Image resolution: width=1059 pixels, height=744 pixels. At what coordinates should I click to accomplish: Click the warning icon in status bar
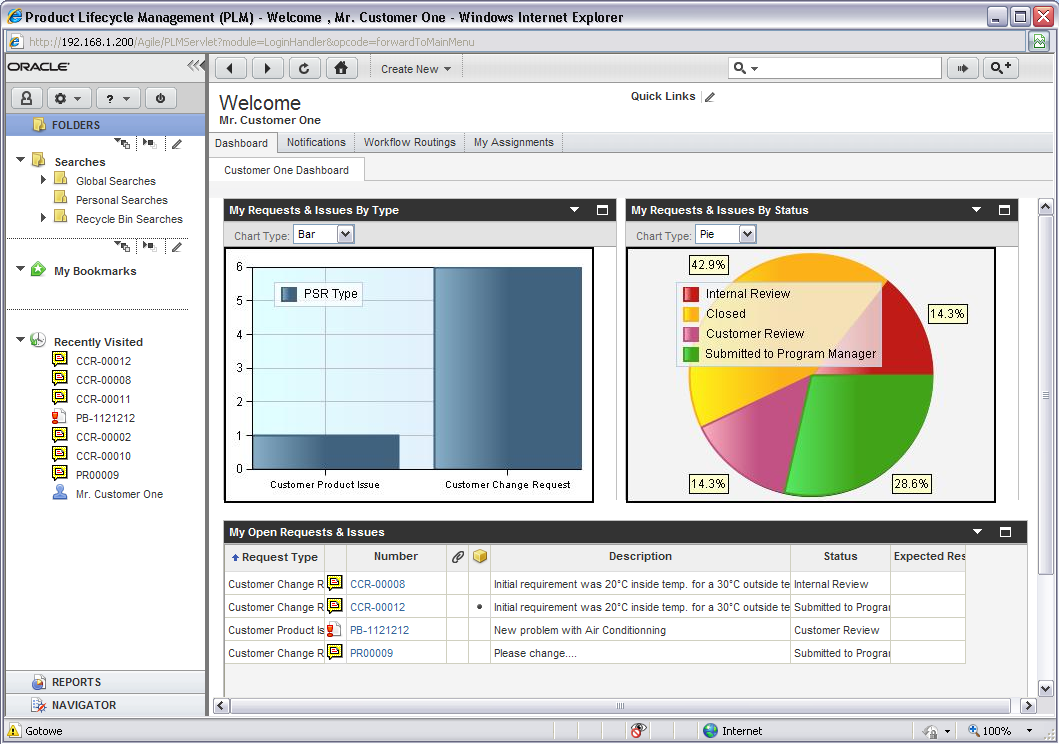(x=14, y=730)
